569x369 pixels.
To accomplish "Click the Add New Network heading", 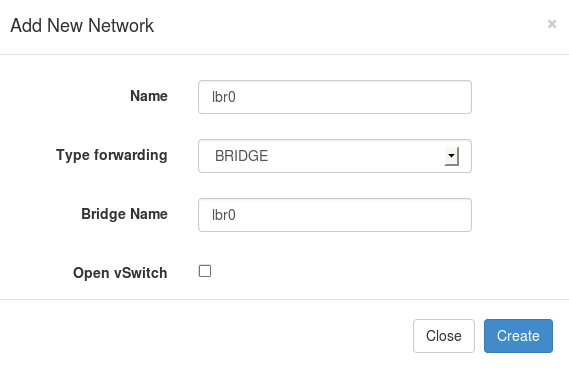I will (82, 26).
